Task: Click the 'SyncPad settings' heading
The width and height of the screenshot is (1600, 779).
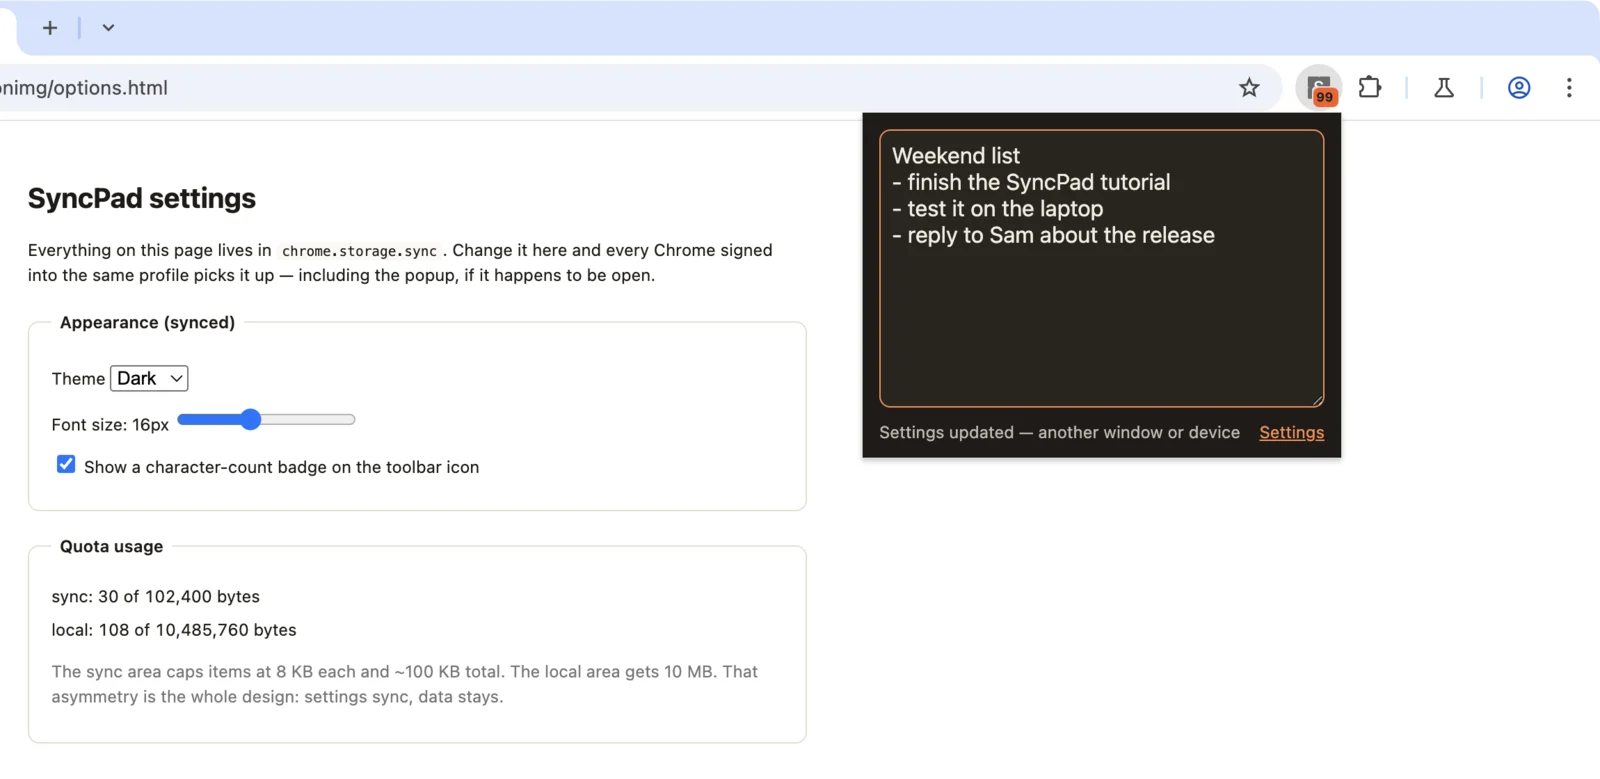Action: tap(142, 198)
